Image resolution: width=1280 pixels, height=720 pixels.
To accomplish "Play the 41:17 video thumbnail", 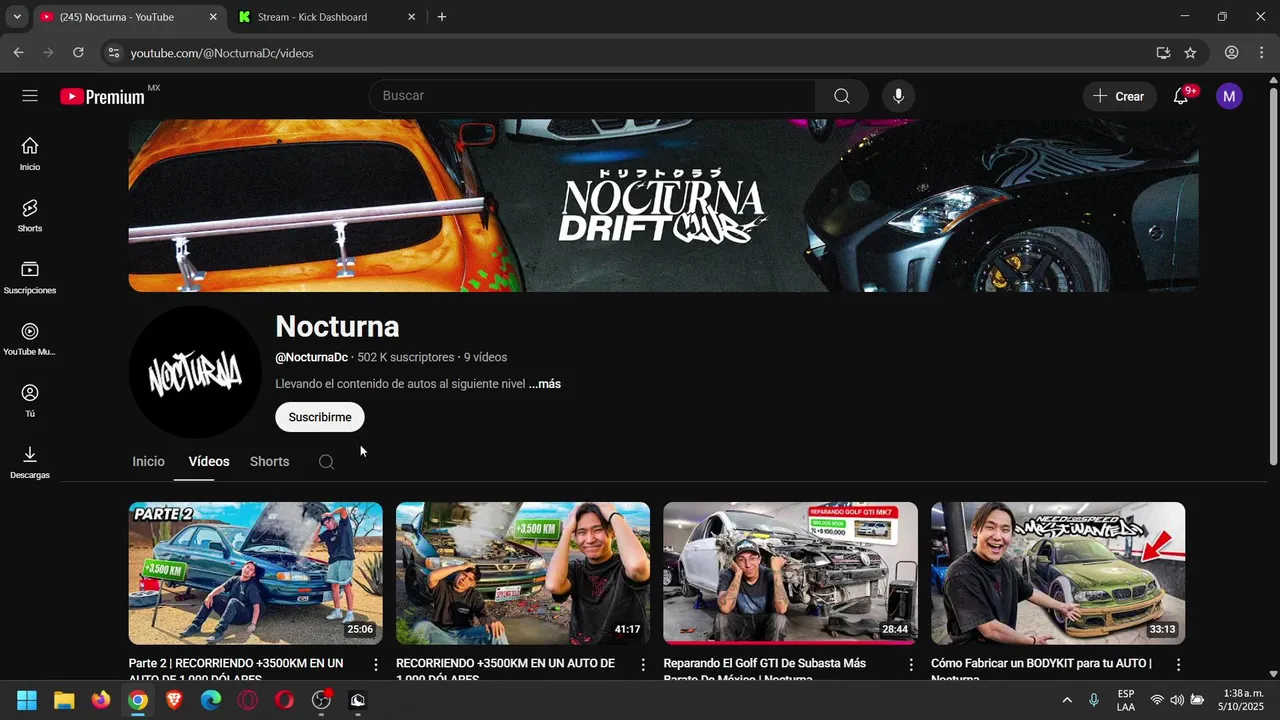I will pos(523,573).
